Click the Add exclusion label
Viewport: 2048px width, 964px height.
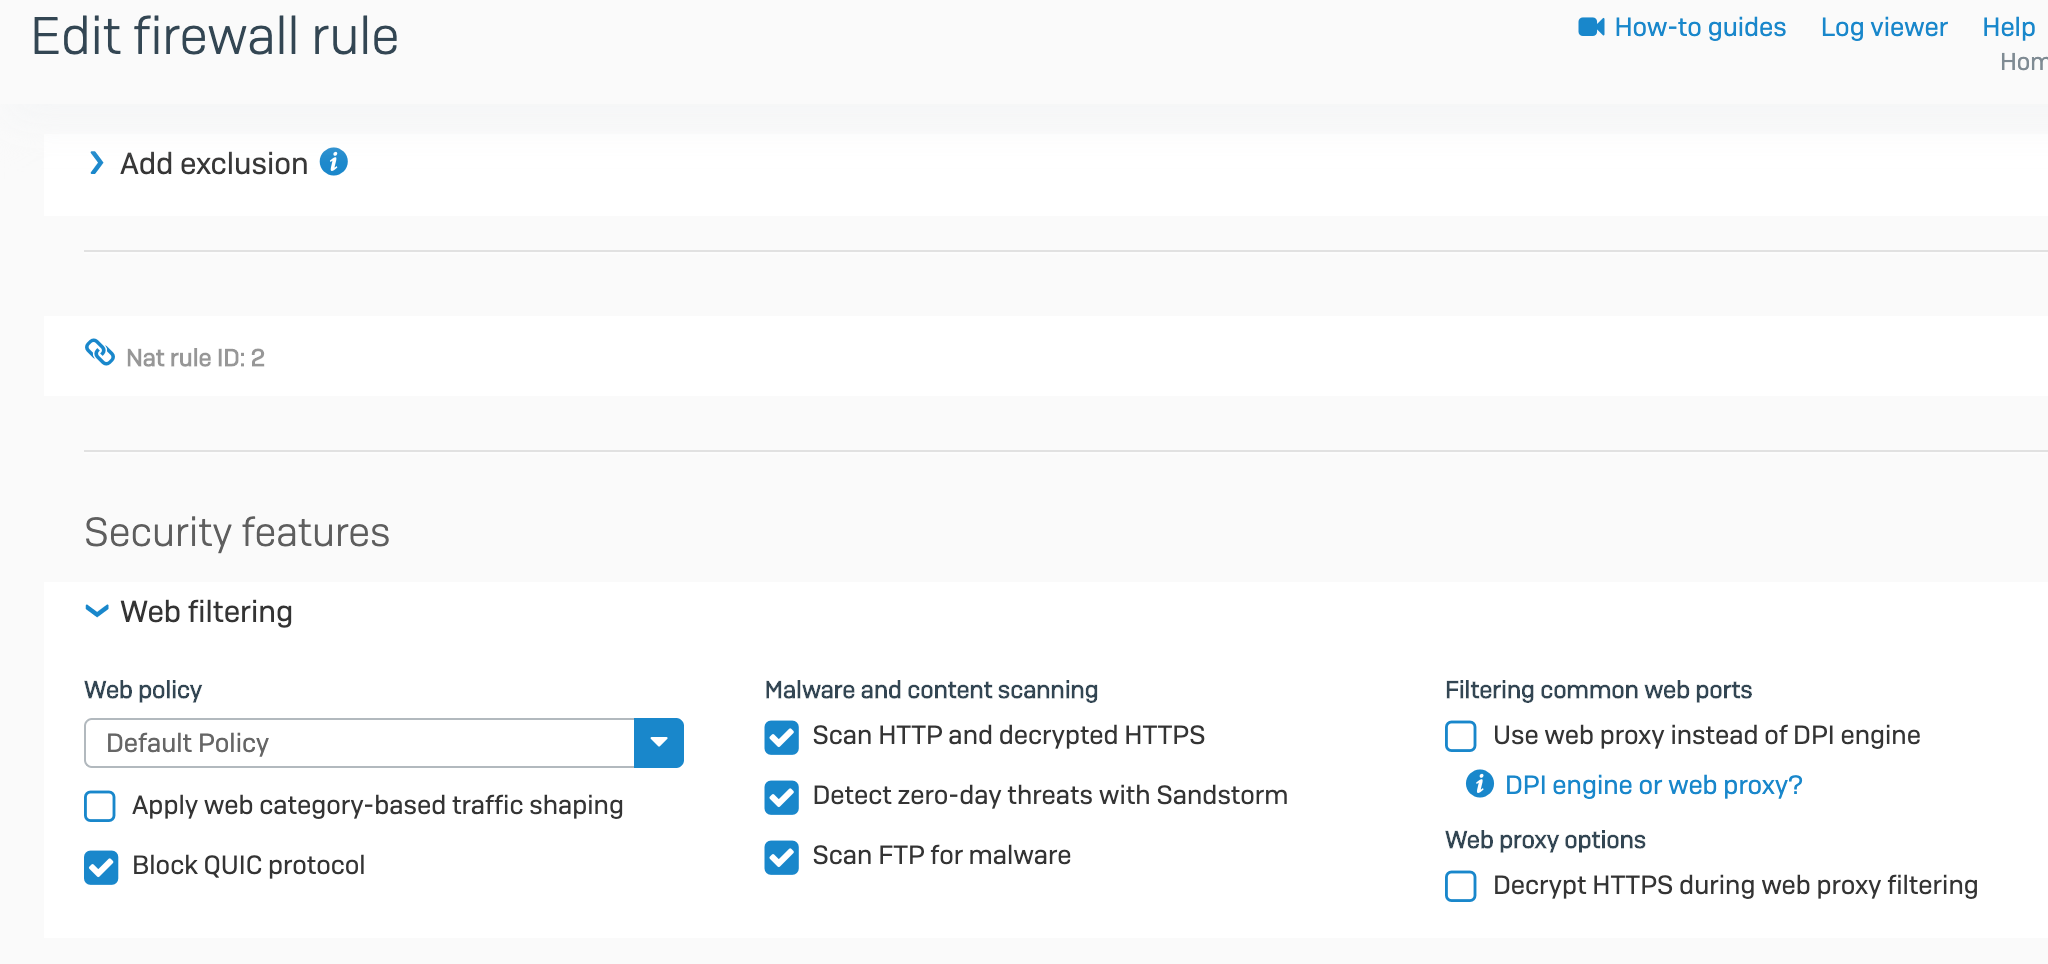pyautogui.click(x=214, y=163)
